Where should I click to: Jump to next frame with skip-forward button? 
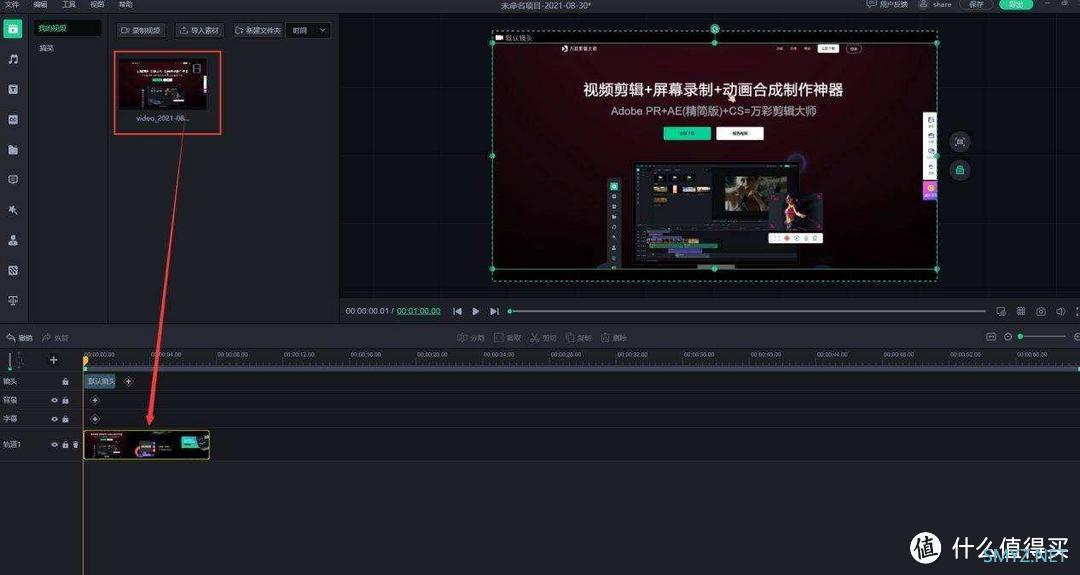click(494, 311)
